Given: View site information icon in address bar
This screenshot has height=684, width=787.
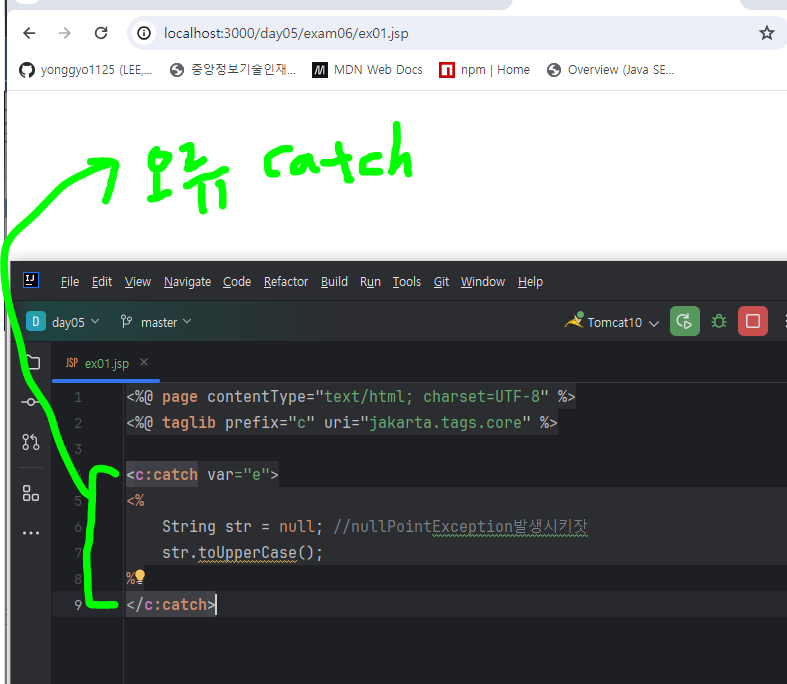Looking at the screenshot, I should (x=144, y=33).
